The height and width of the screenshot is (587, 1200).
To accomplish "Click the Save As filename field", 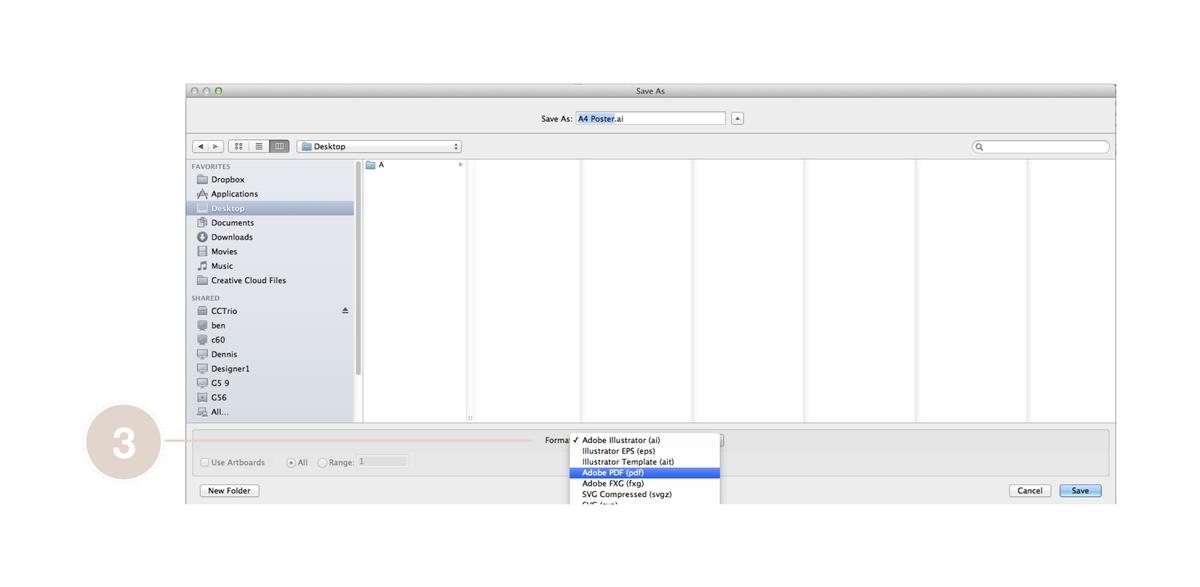I will (651, 118).
